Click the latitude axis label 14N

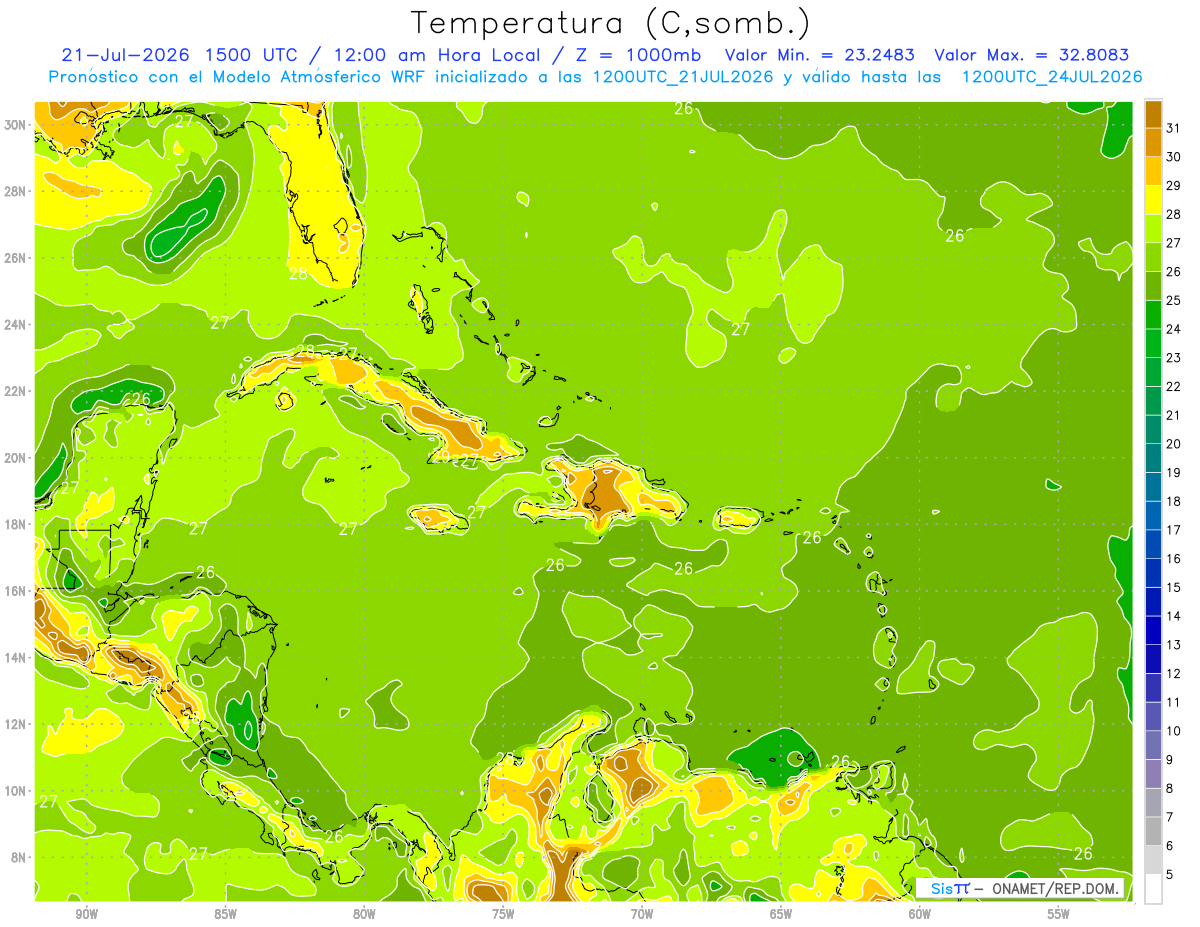[15, 658]
